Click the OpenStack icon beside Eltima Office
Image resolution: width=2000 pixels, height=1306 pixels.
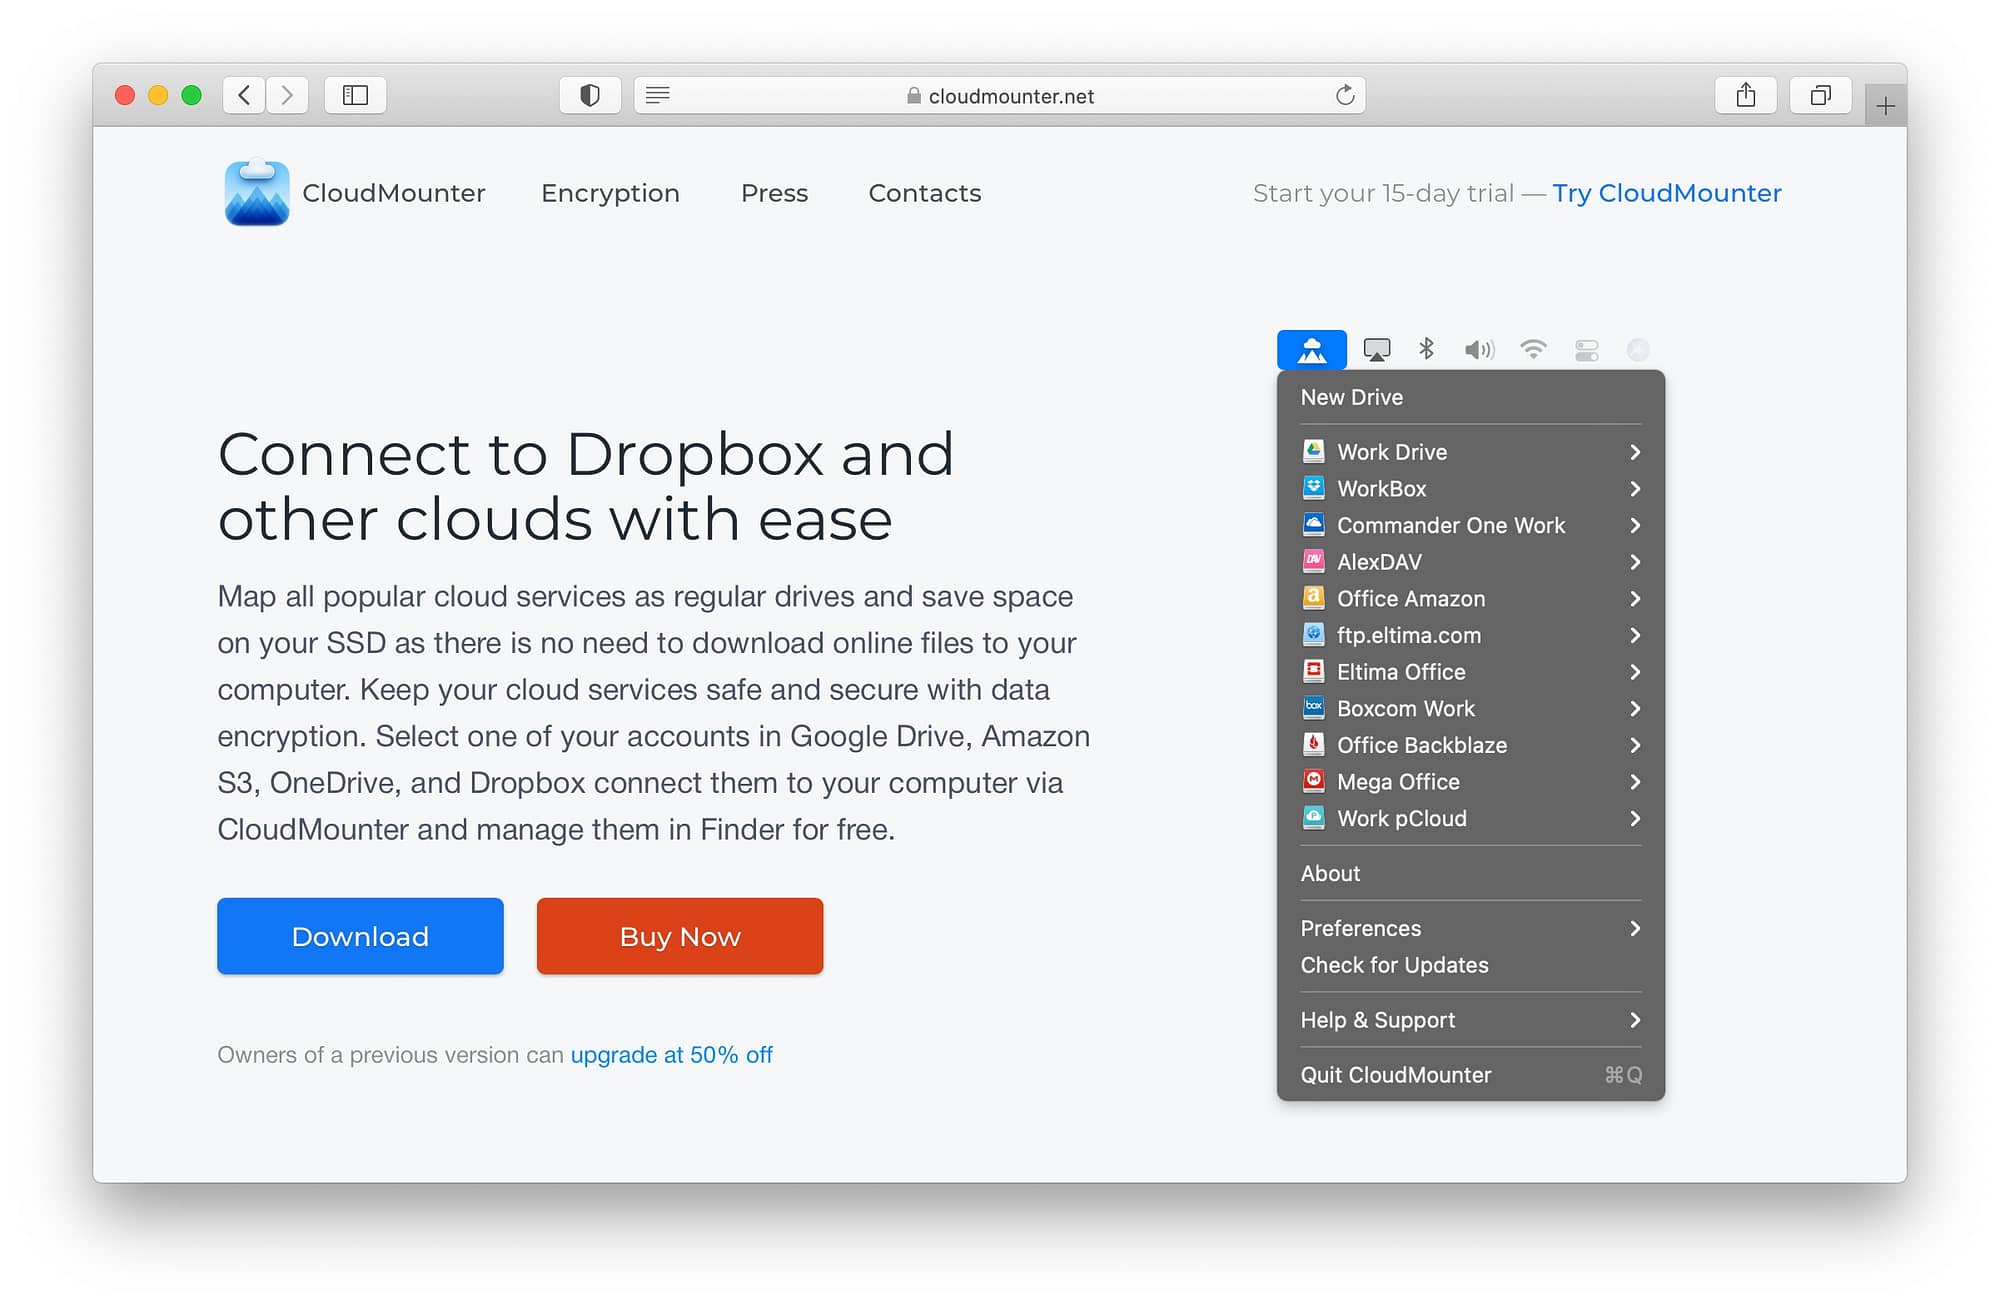tap(1314, 671)
